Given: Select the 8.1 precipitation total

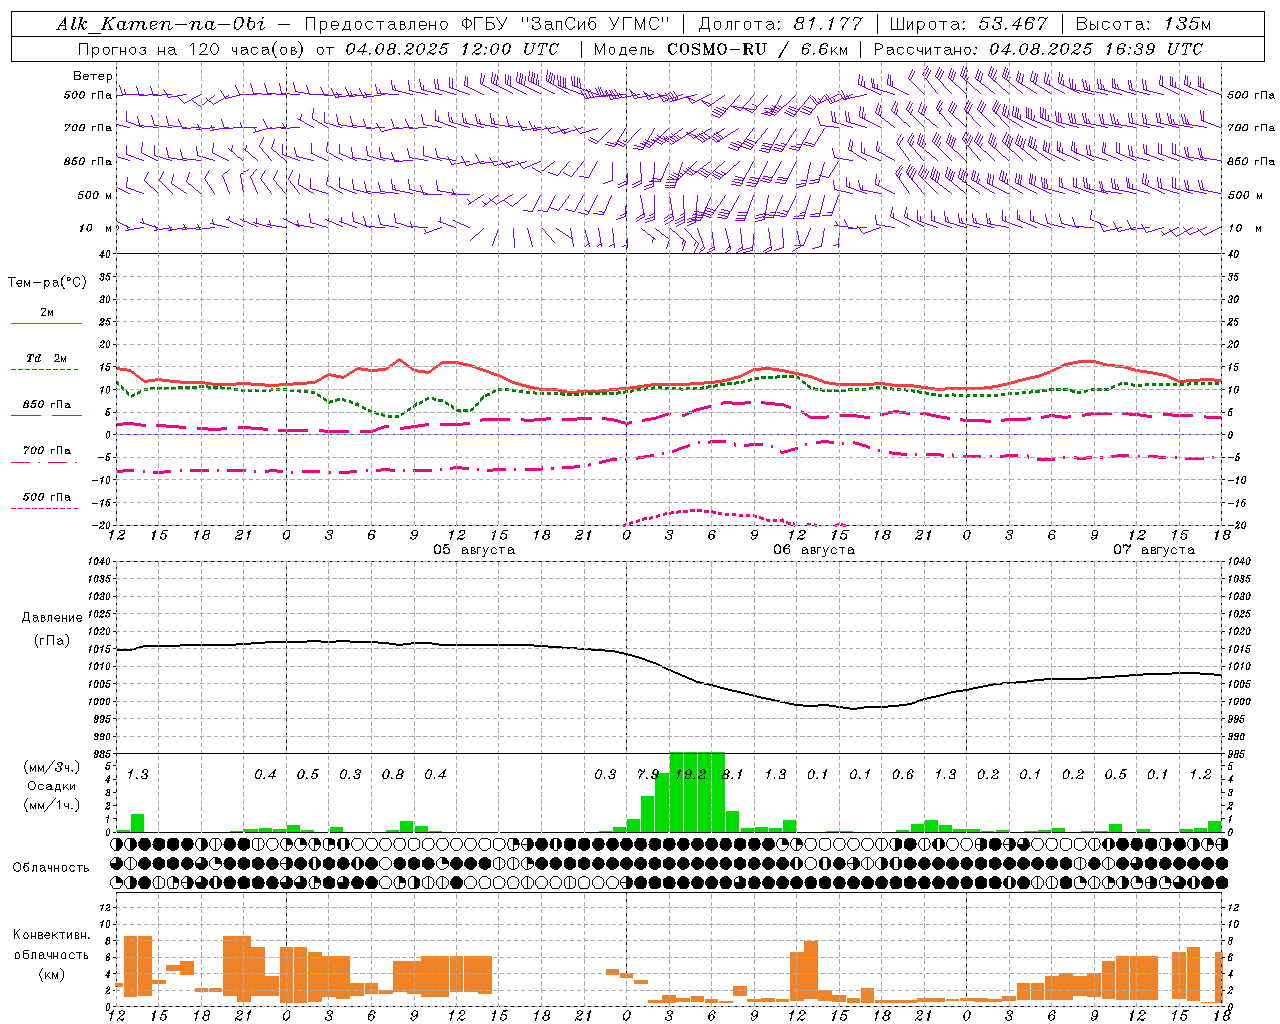Looking at the screenshot, I should tap(733, 774).
